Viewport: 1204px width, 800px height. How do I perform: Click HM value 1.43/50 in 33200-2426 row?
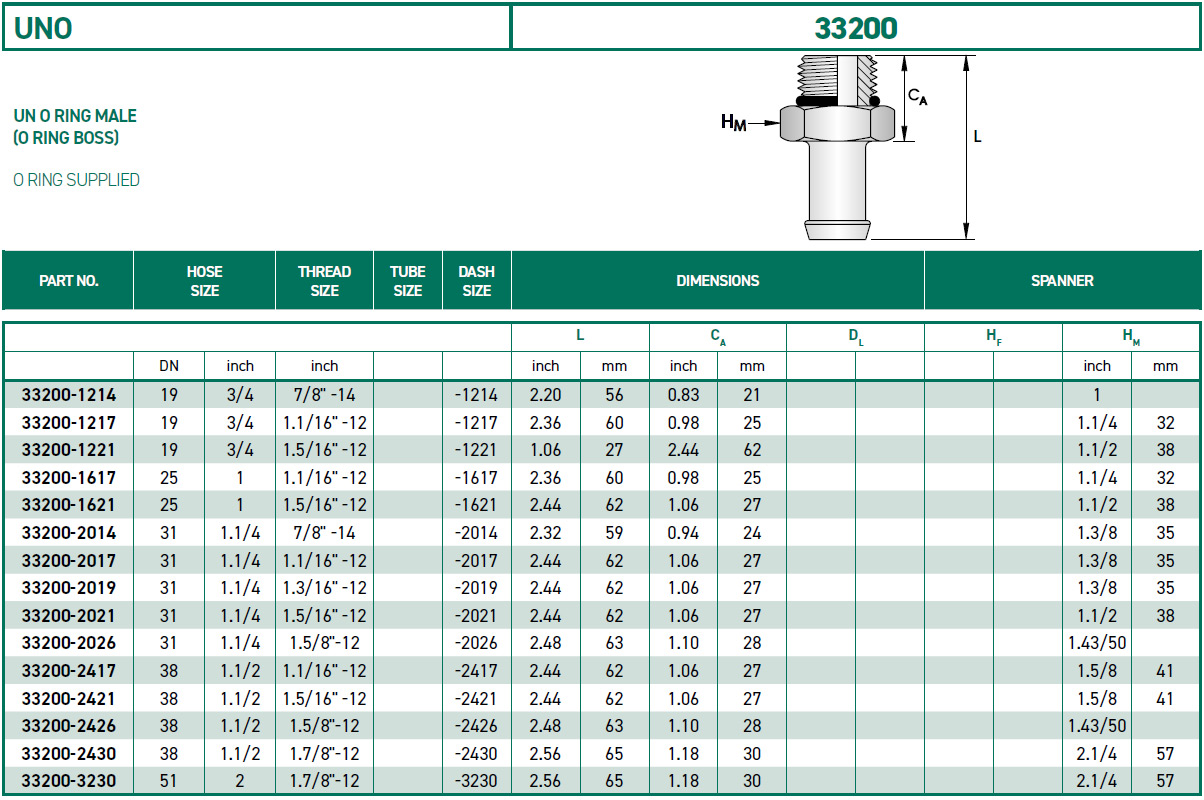[x=1097, y=725]
